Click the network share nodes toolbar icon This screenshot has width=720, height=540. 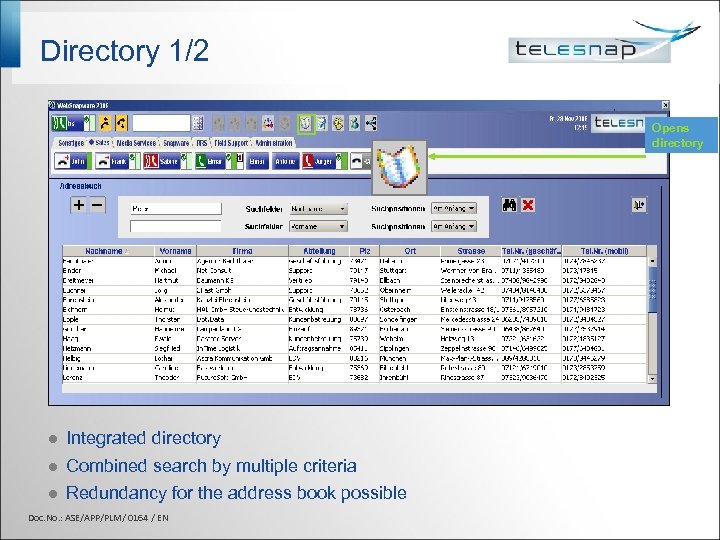371,123
